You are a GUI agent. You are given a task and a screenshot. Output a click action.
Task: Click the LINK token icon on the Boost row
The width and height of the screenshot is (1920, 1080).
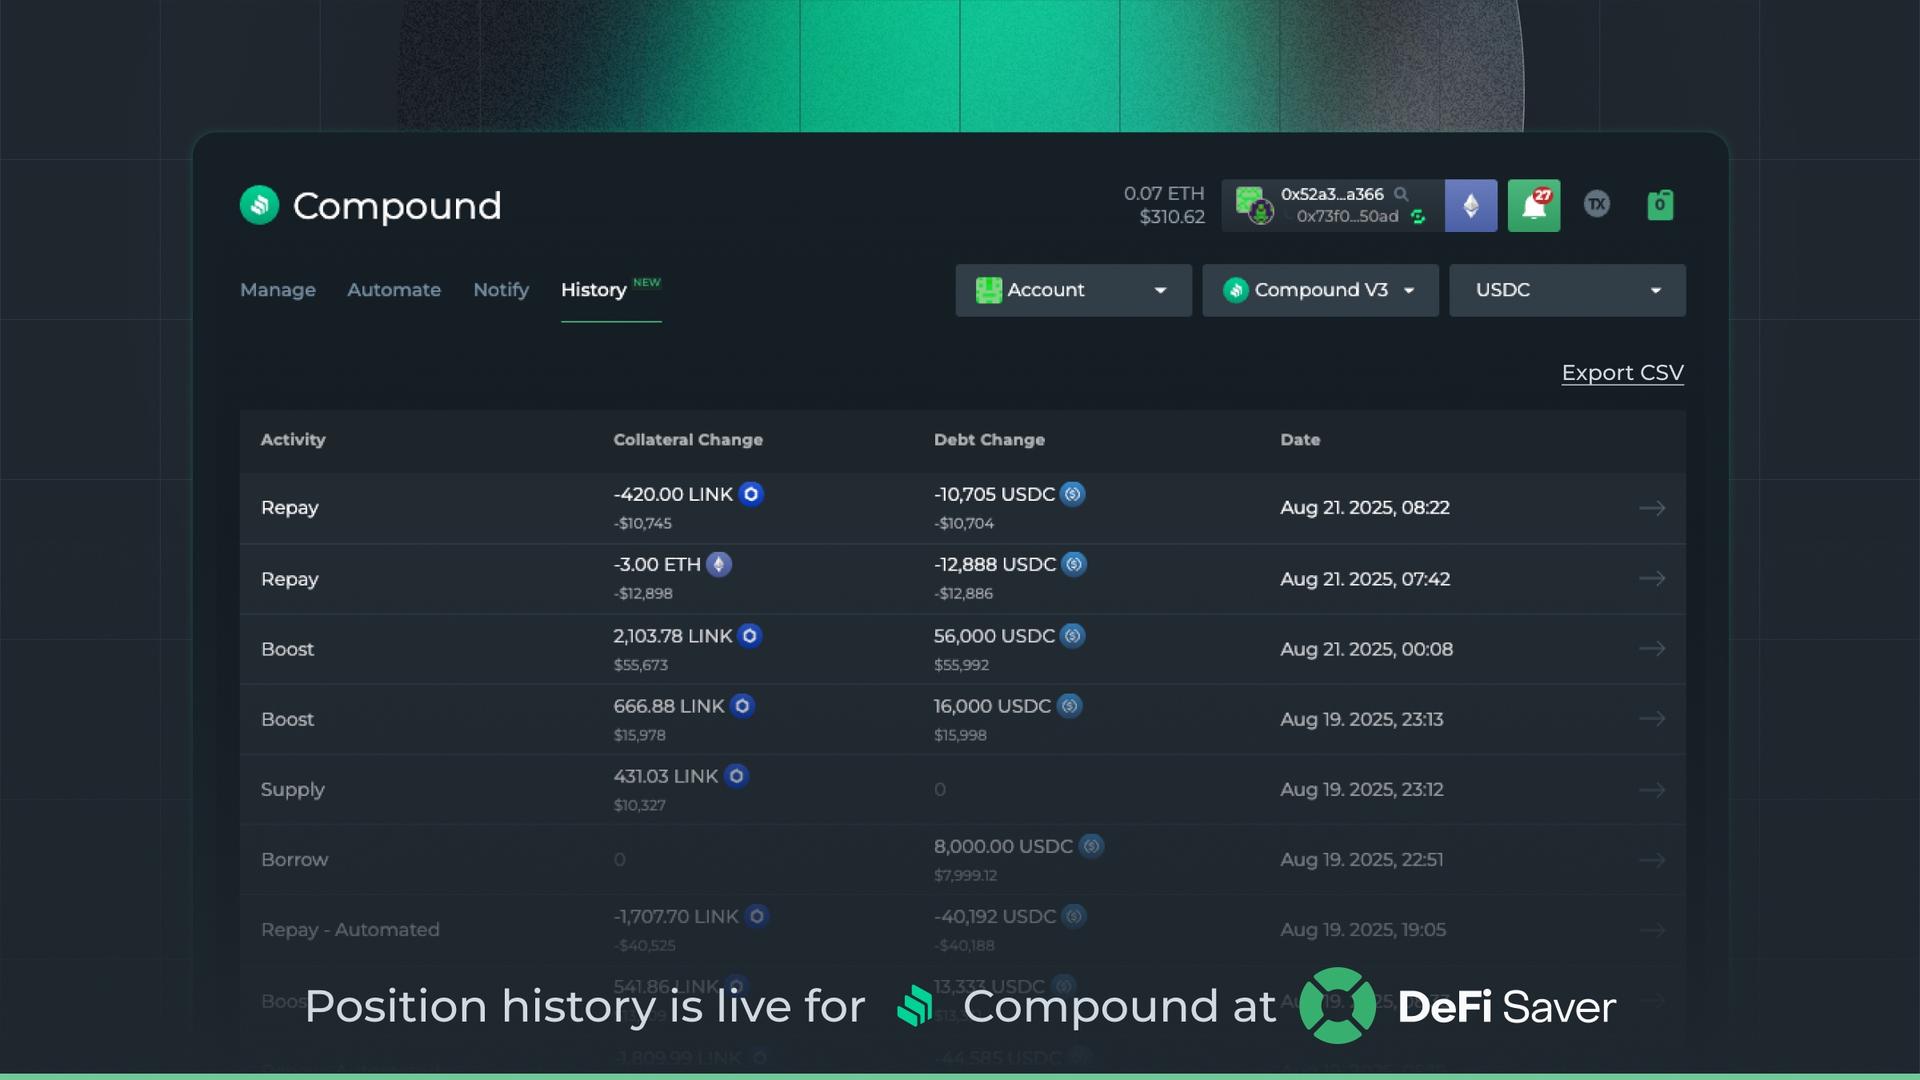[x=751, y=636]
